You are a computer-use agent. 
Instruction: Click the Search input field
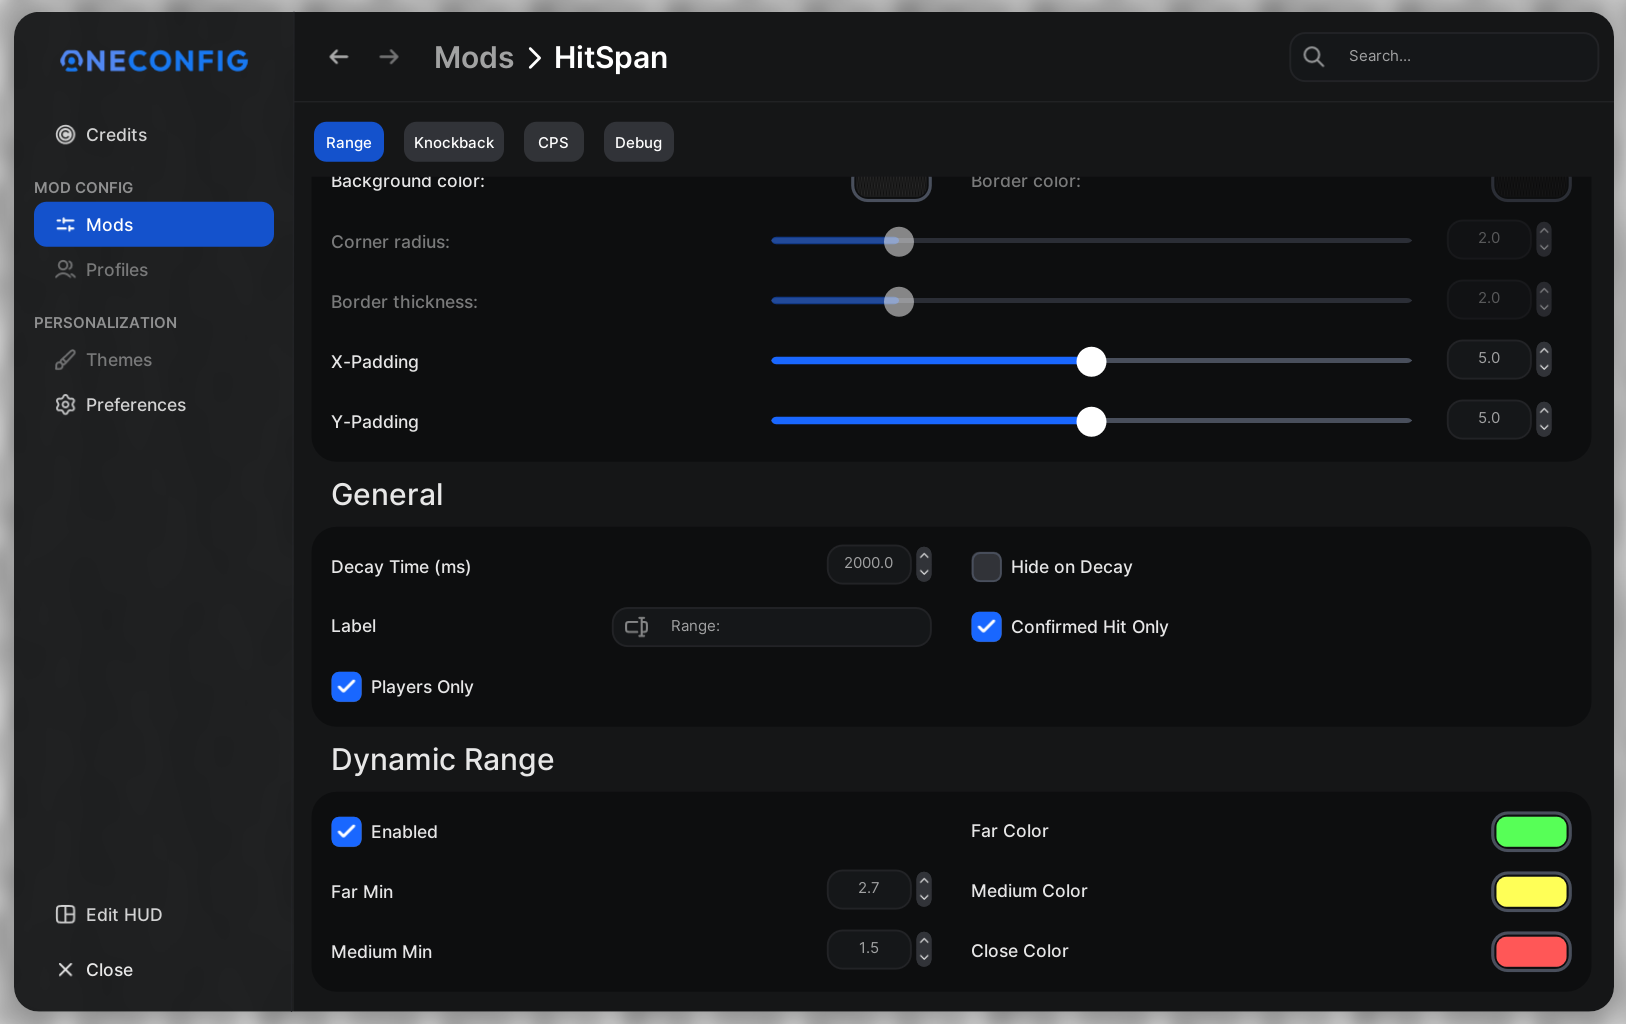pyautogui.click(x=1443, y=57)
